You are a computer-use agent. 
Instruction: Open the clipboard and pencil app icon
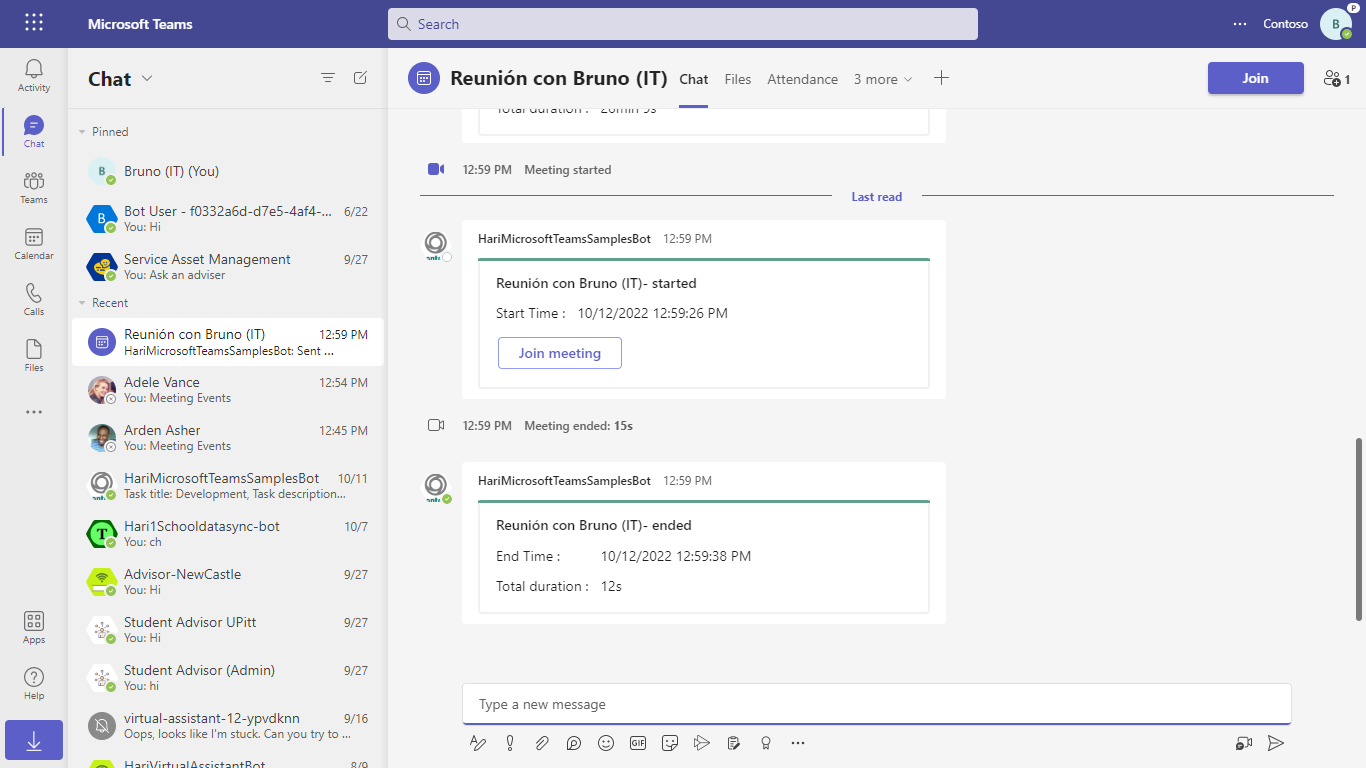point(734,743)
